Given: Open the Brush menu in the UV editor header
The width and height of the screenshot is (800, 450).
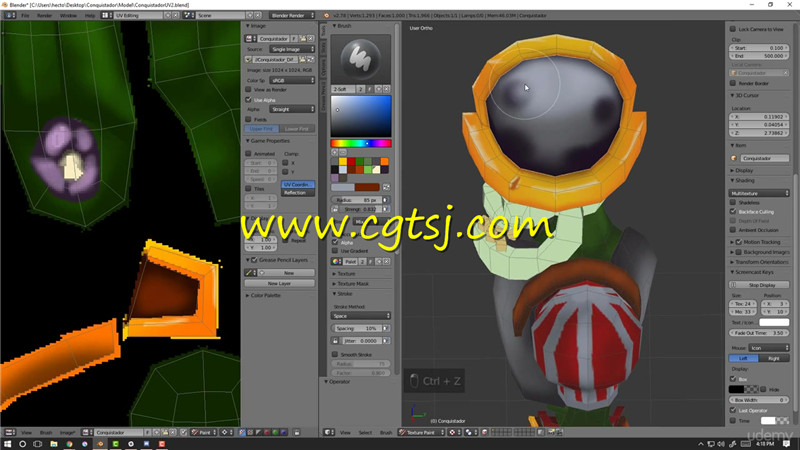Looking at the screenshot, I should coord(46,432).
